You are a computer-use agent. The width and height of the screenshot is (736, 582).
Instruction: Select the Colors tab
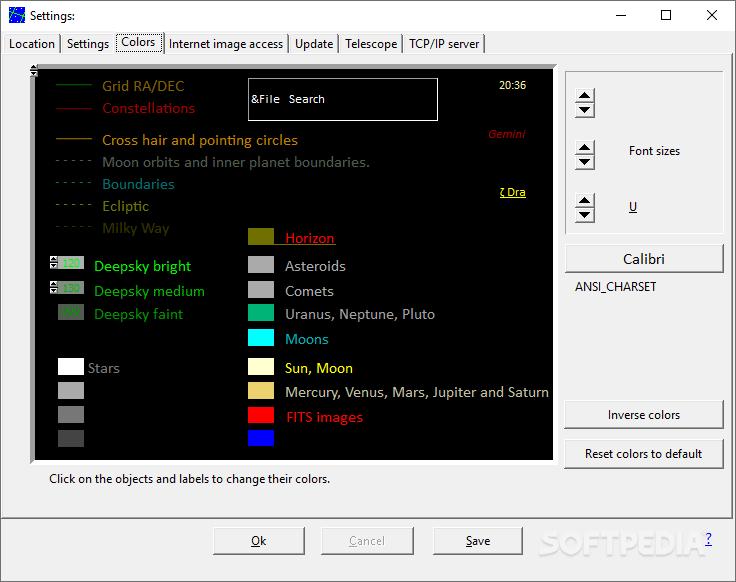pyautogui.click(x=138, y=42)
